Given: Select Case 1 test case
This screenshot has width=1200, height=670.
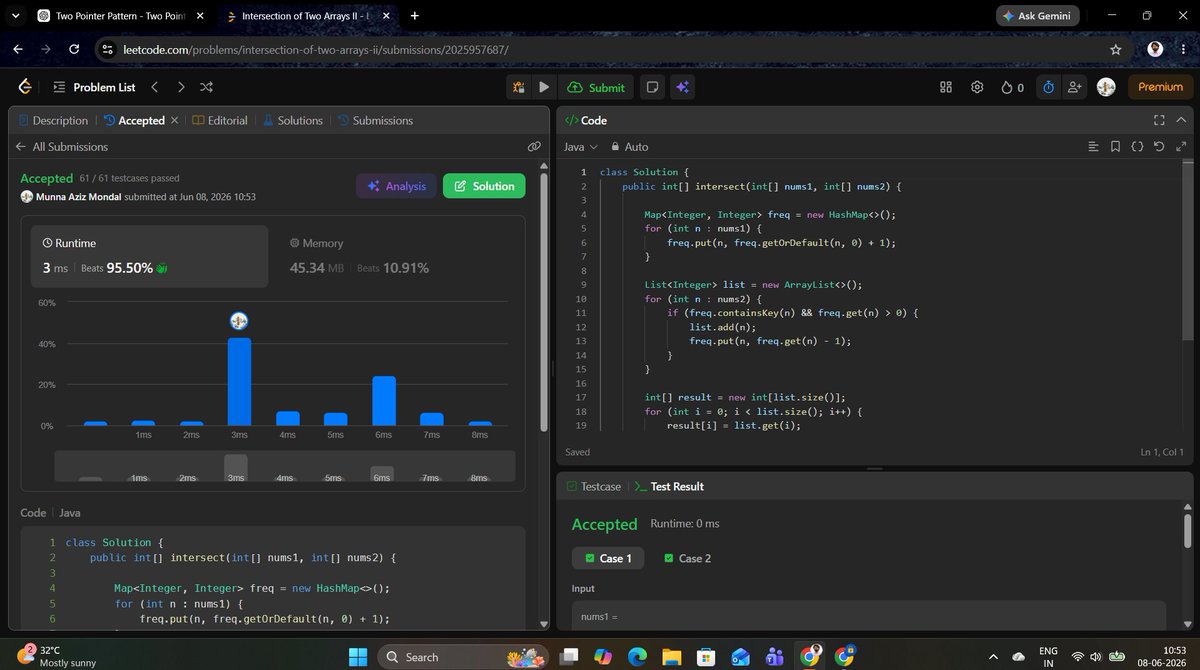Looking at the screenshot, I should pyautogui.click(x=607, y=558).
